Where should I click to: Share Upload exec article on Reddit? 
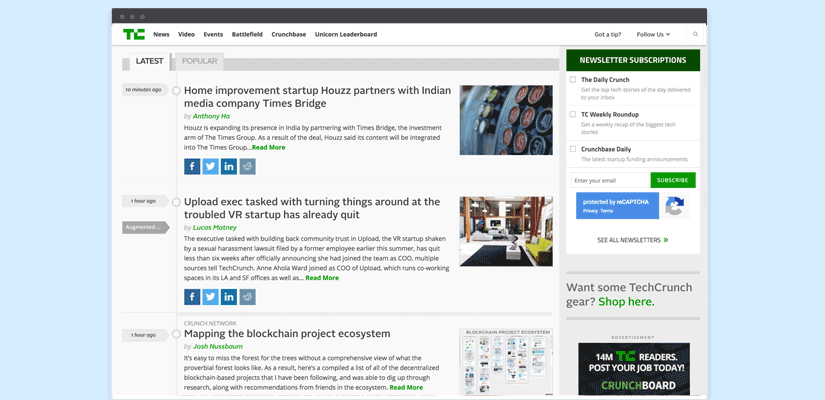pyautogui.click(x=247, y=297)
